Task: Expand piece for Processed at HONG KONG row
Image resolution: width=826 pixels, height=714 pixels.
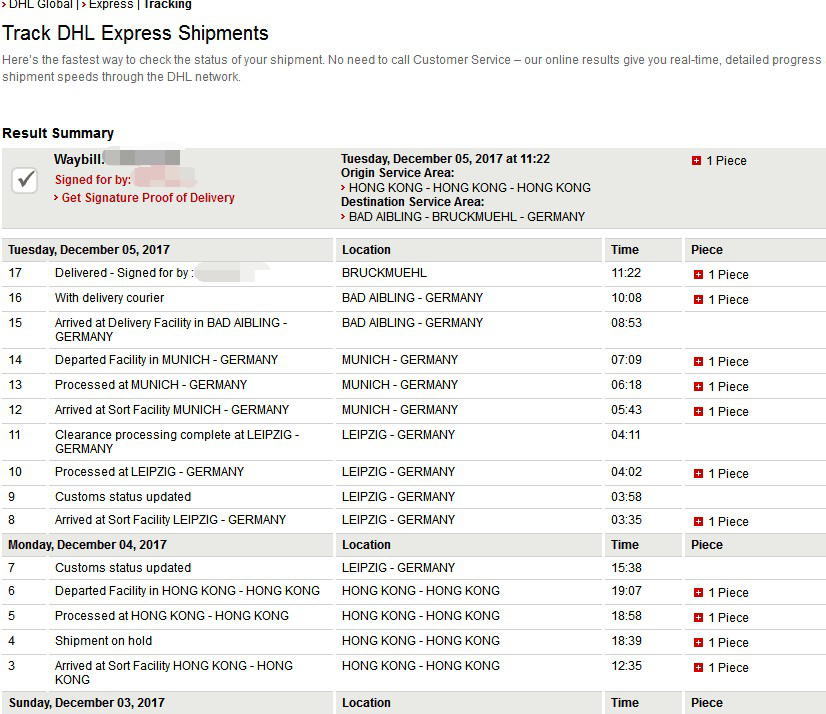Action: (x=698, y=617)
